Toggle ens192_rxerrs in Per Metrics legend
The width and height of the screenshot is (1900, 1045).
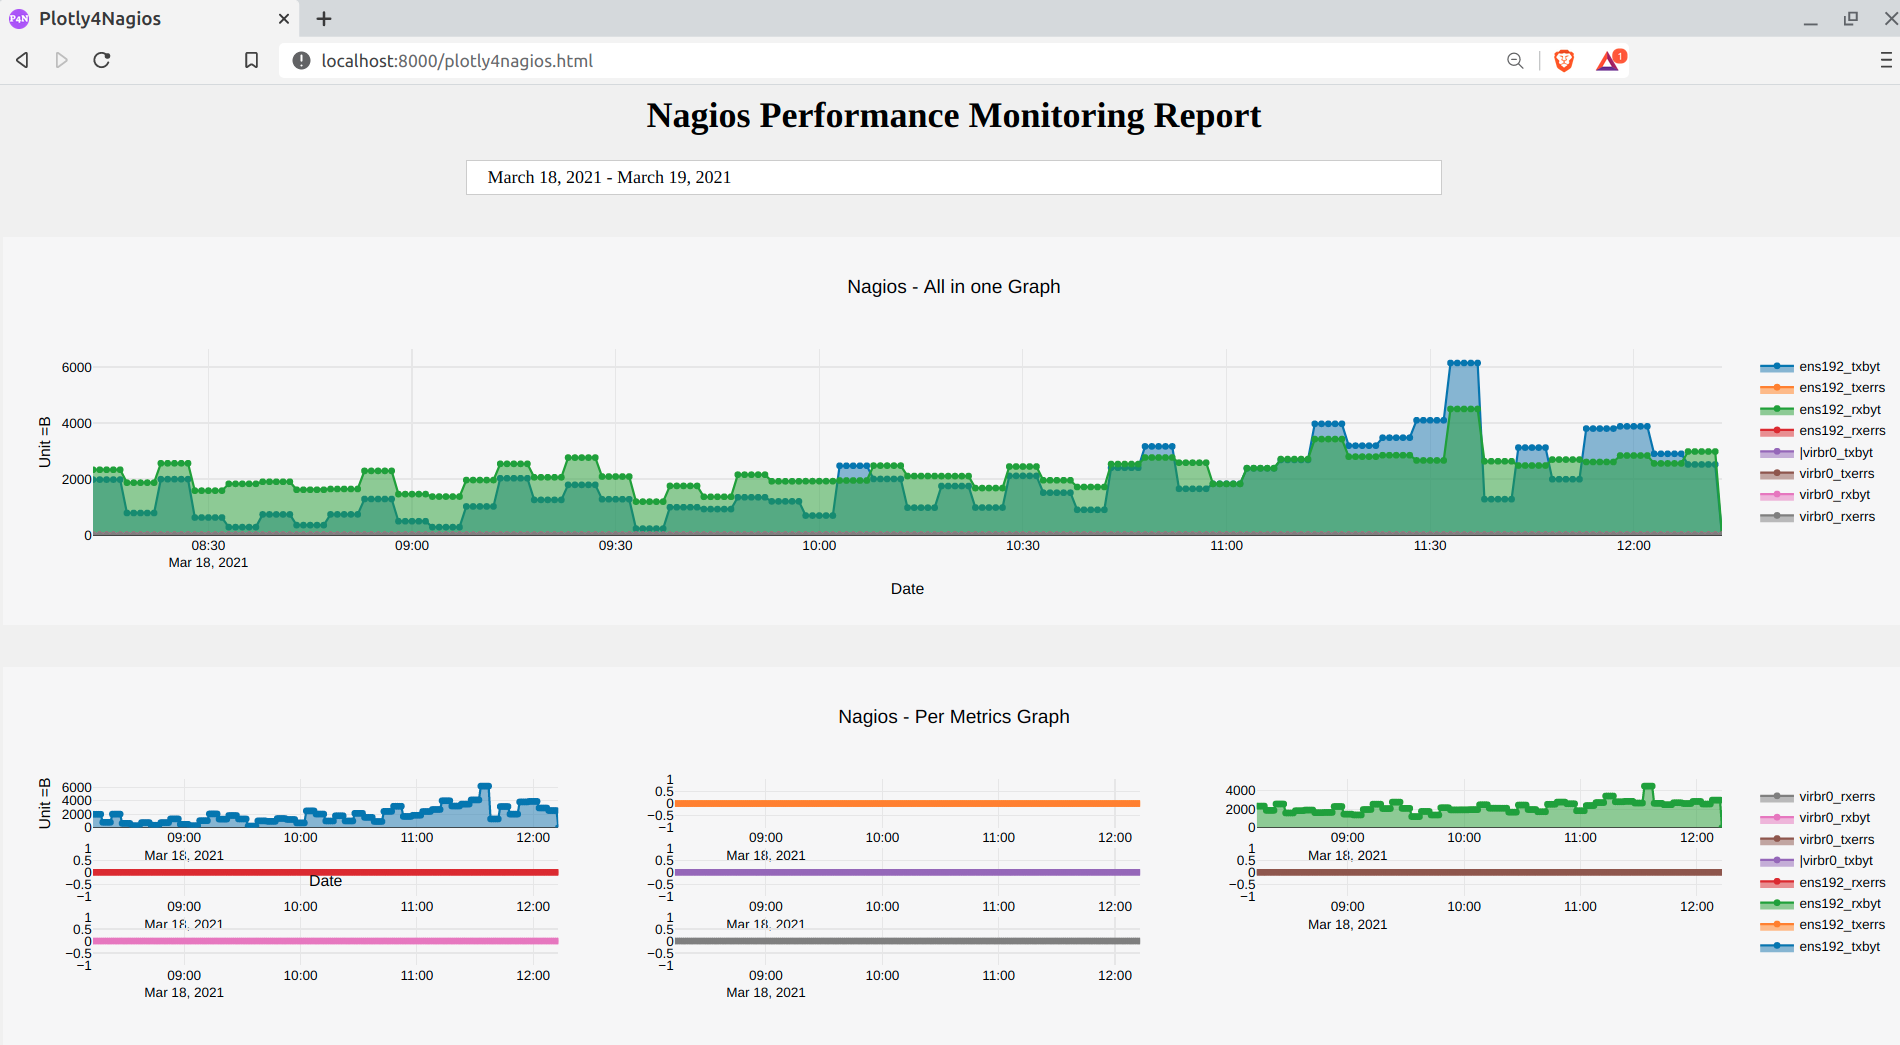click(1823, 883)
